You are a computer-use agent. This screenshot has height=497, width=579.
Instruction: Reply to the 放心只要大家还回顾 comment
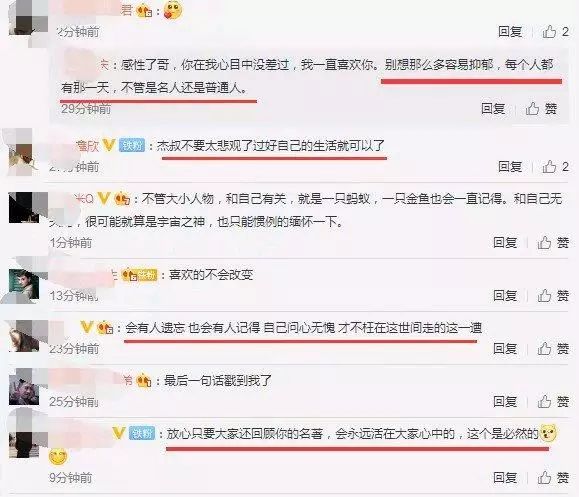pyautogui.click(x=505, y=478)
